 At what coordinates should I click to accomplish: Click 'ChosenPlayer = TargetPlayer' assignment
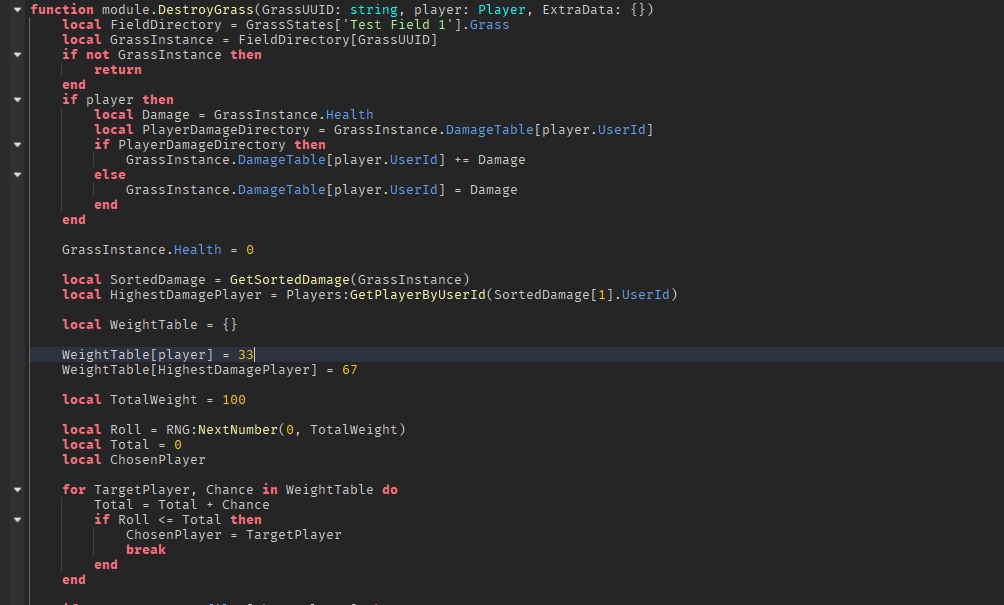[234, 535]
